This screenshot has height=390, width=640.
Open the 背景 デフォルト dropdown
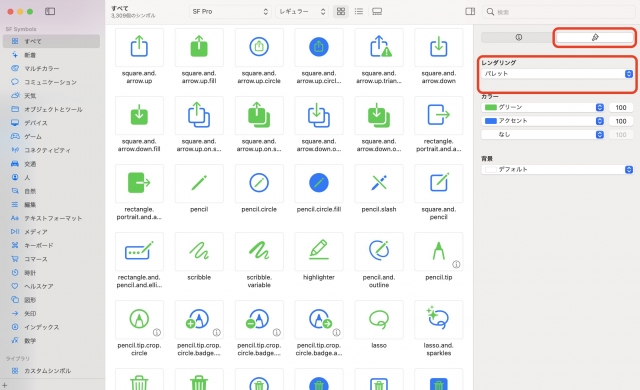click(x=557, y=169)
